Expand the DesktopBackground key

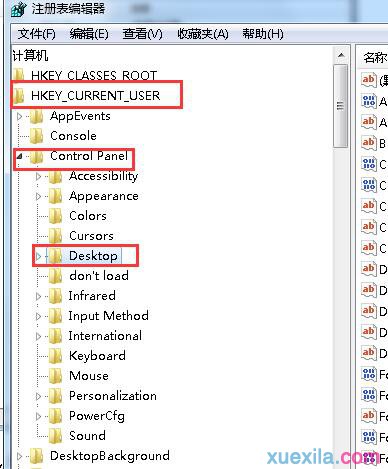coord(19,456)
